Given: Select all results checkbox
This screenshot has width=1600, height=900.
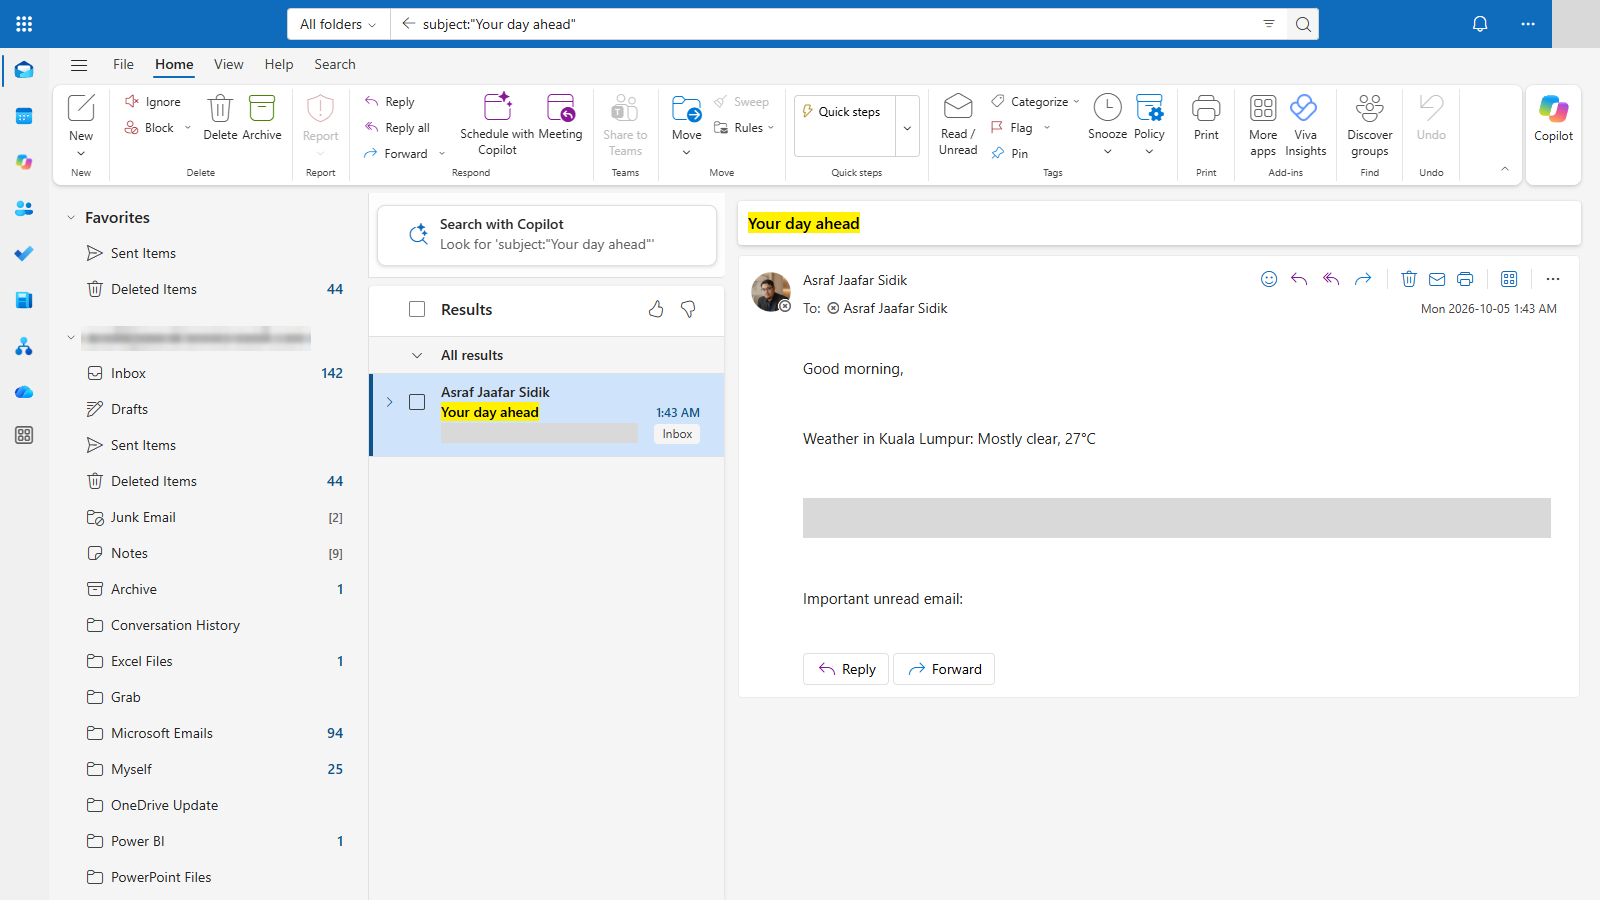Looking at the screenshot, I should pos(417,309).
